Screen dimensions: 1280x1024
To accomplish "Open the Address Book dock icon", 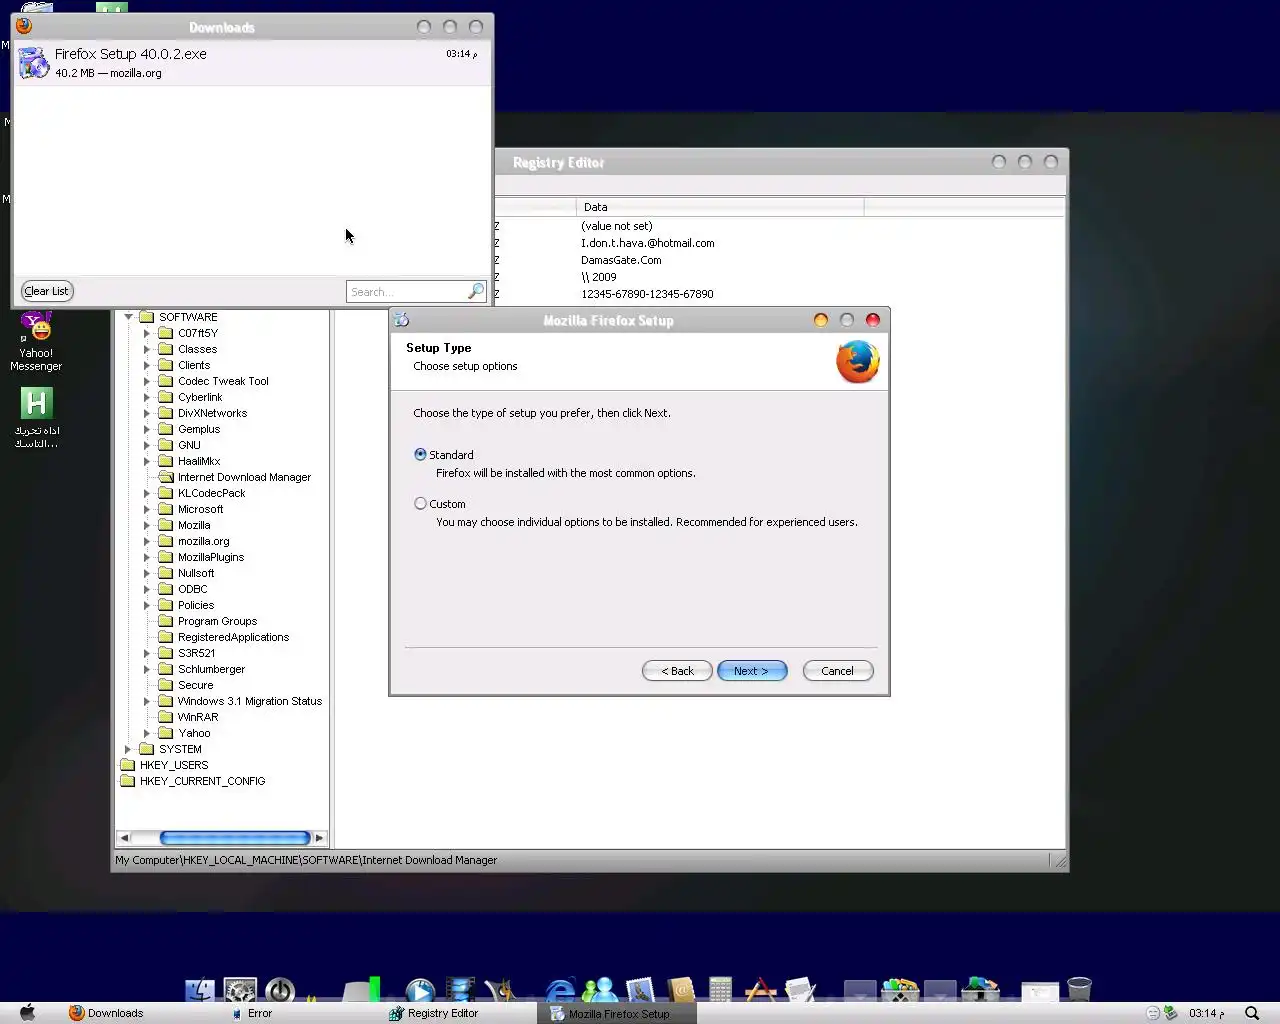I will (680, 989).
